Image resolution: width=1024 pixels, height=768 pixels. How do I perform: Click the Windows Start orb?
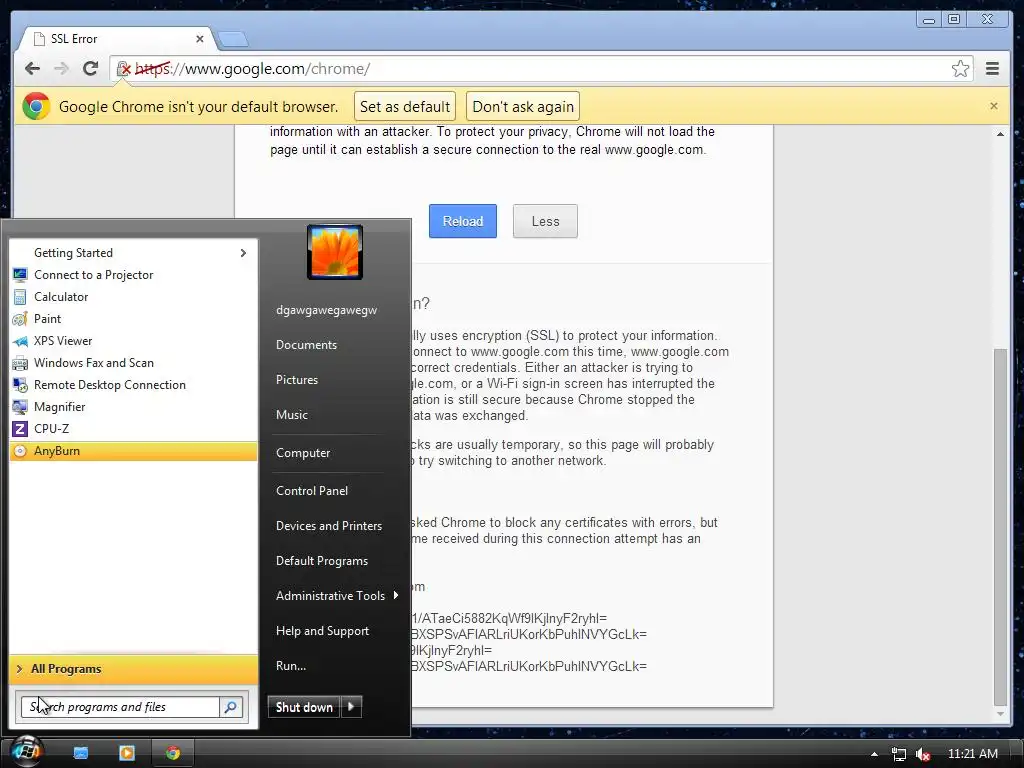26,752
